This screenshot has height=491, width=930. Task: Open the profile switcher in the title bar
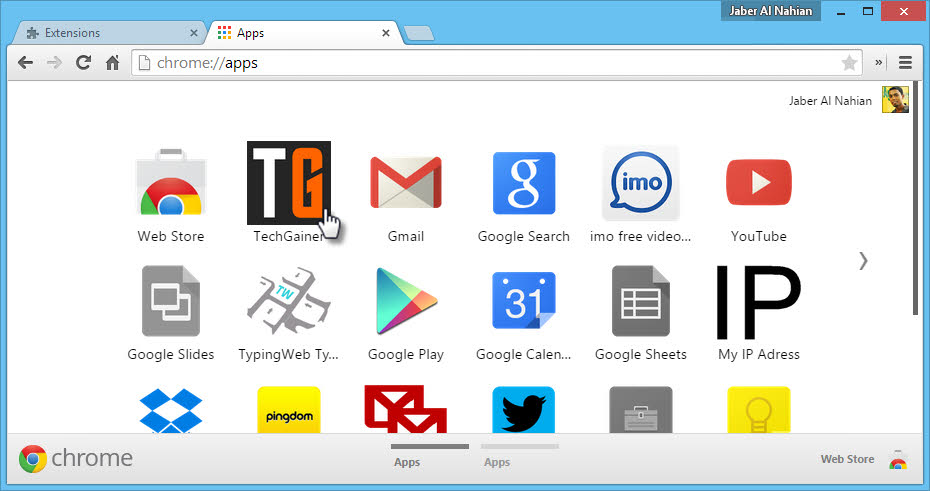coord(770,11)
